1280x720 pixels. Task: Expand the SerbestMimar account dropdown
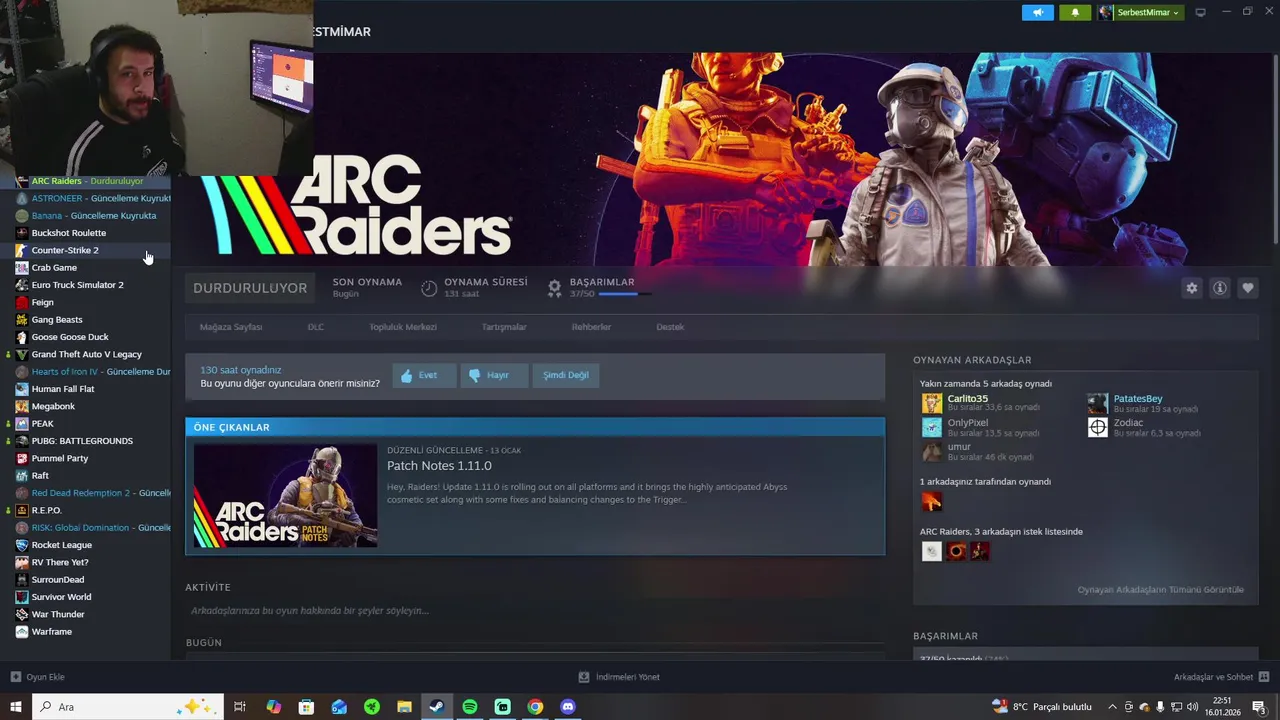pos(1140,12)
